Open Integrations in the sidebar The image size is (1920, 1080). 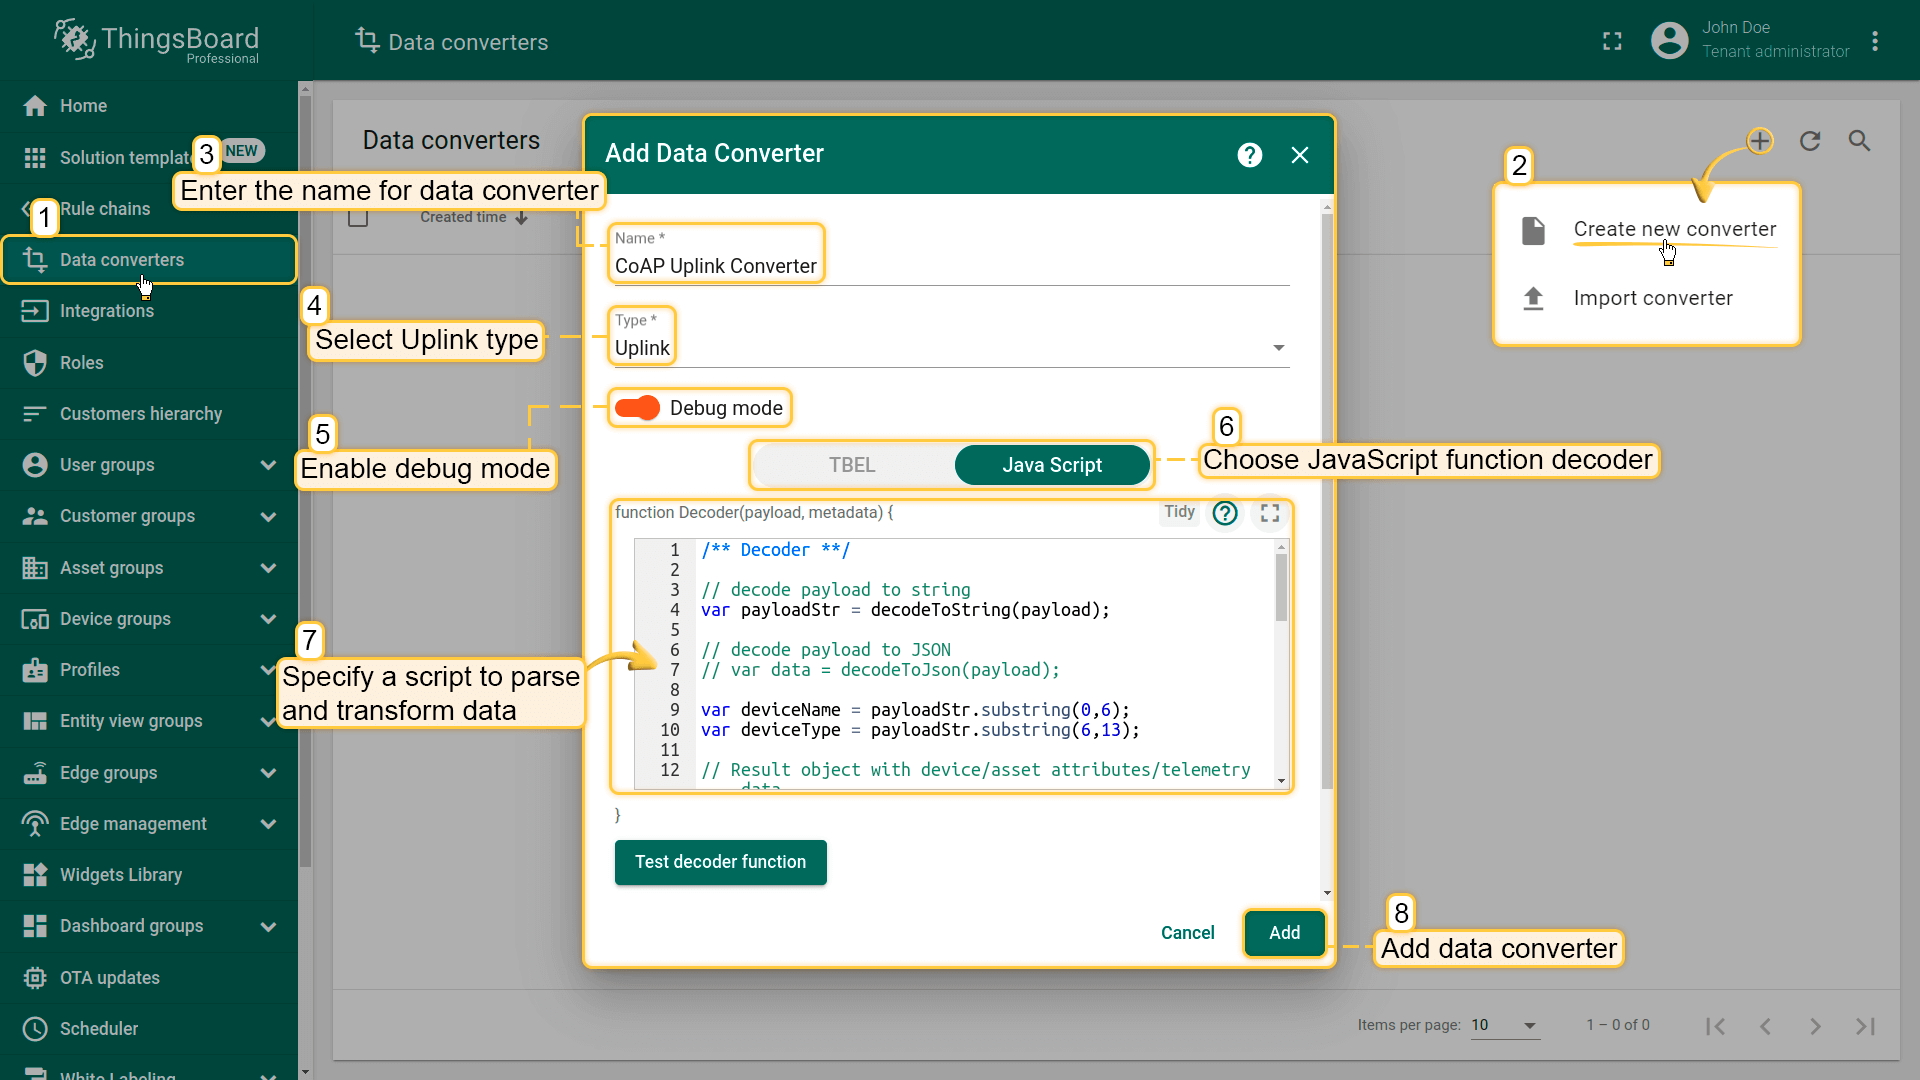tap(107, 311)
